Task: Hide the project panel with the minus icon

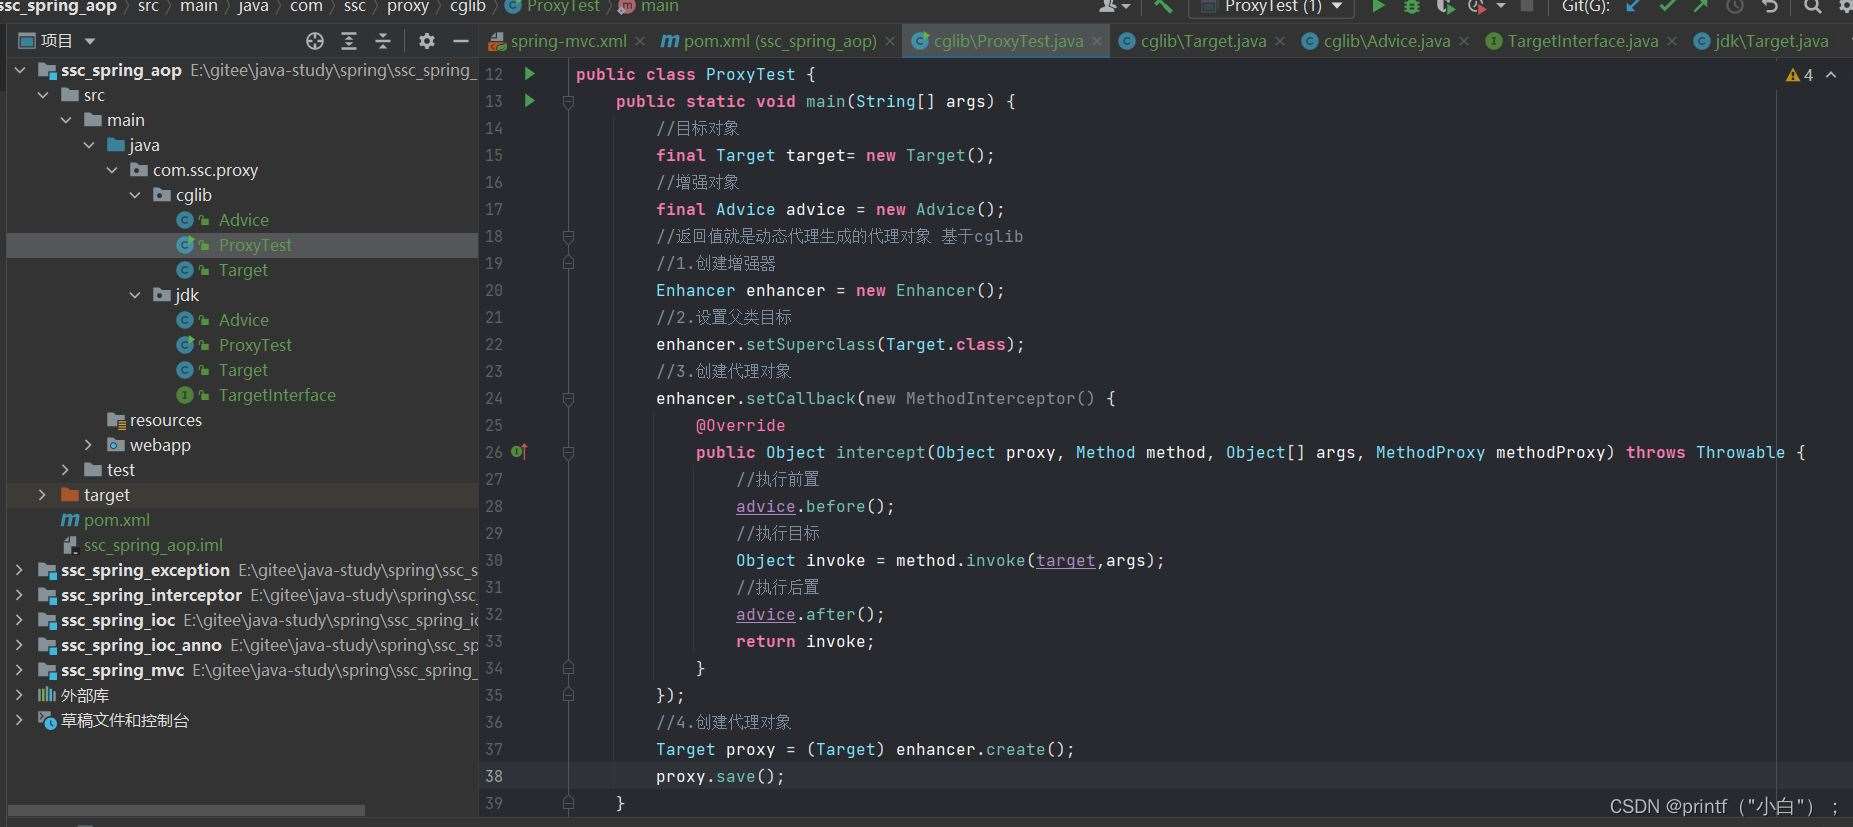Action: tap(460, 41)
